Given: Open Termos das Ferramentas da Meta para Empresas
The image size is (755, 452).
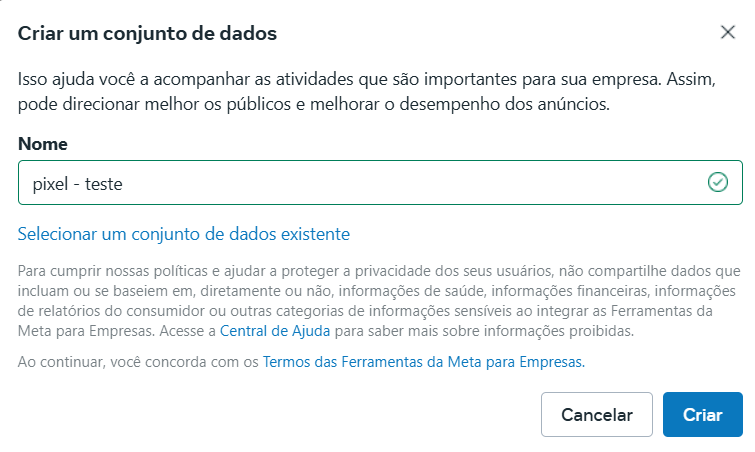Looking at the screenshot, I should click(x=423, y=362).
